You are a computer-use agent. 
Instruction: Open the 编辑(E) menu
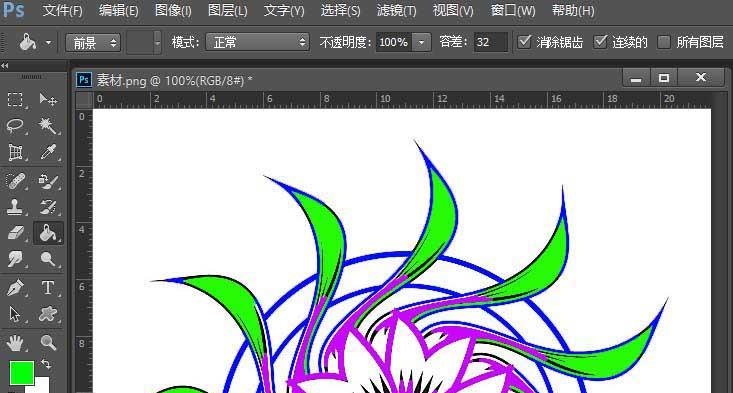click(x=119, y=10)
